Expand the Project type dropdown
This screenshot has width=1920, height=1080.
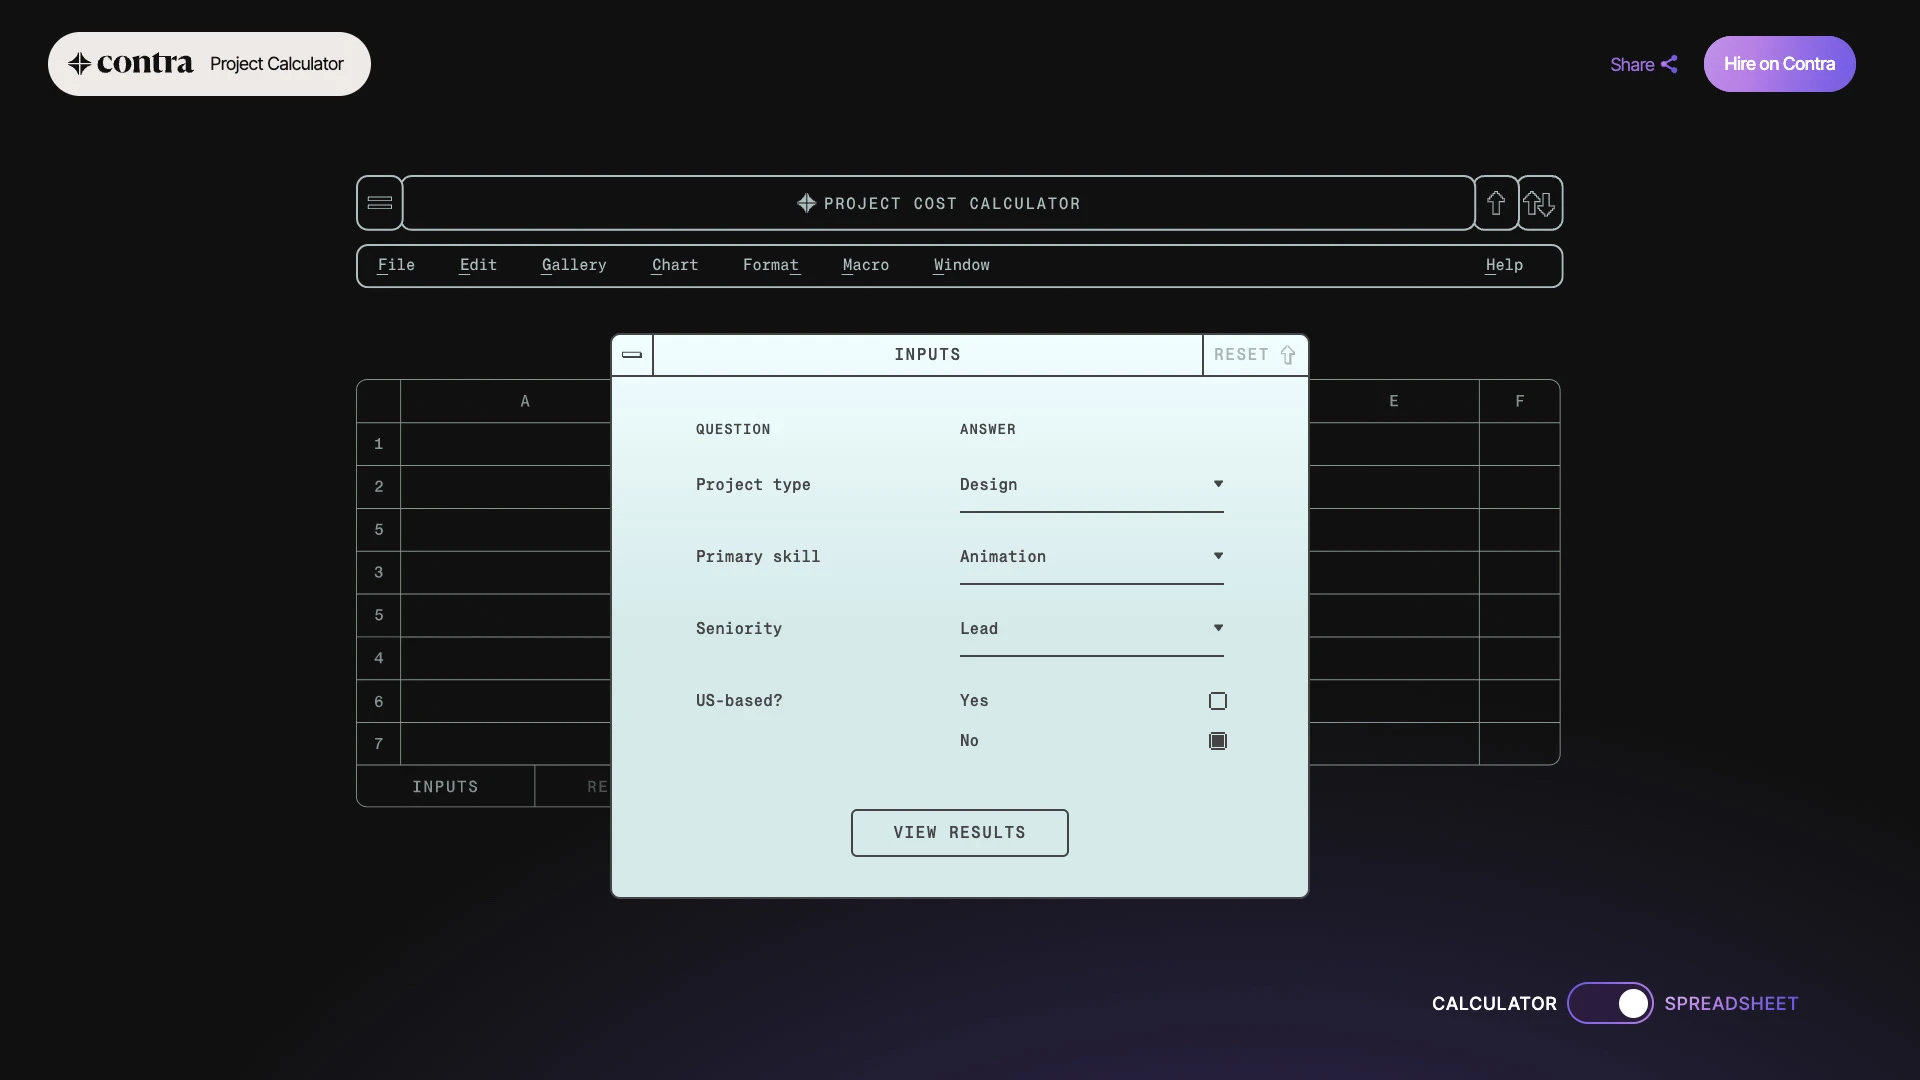coord(1091,485)
